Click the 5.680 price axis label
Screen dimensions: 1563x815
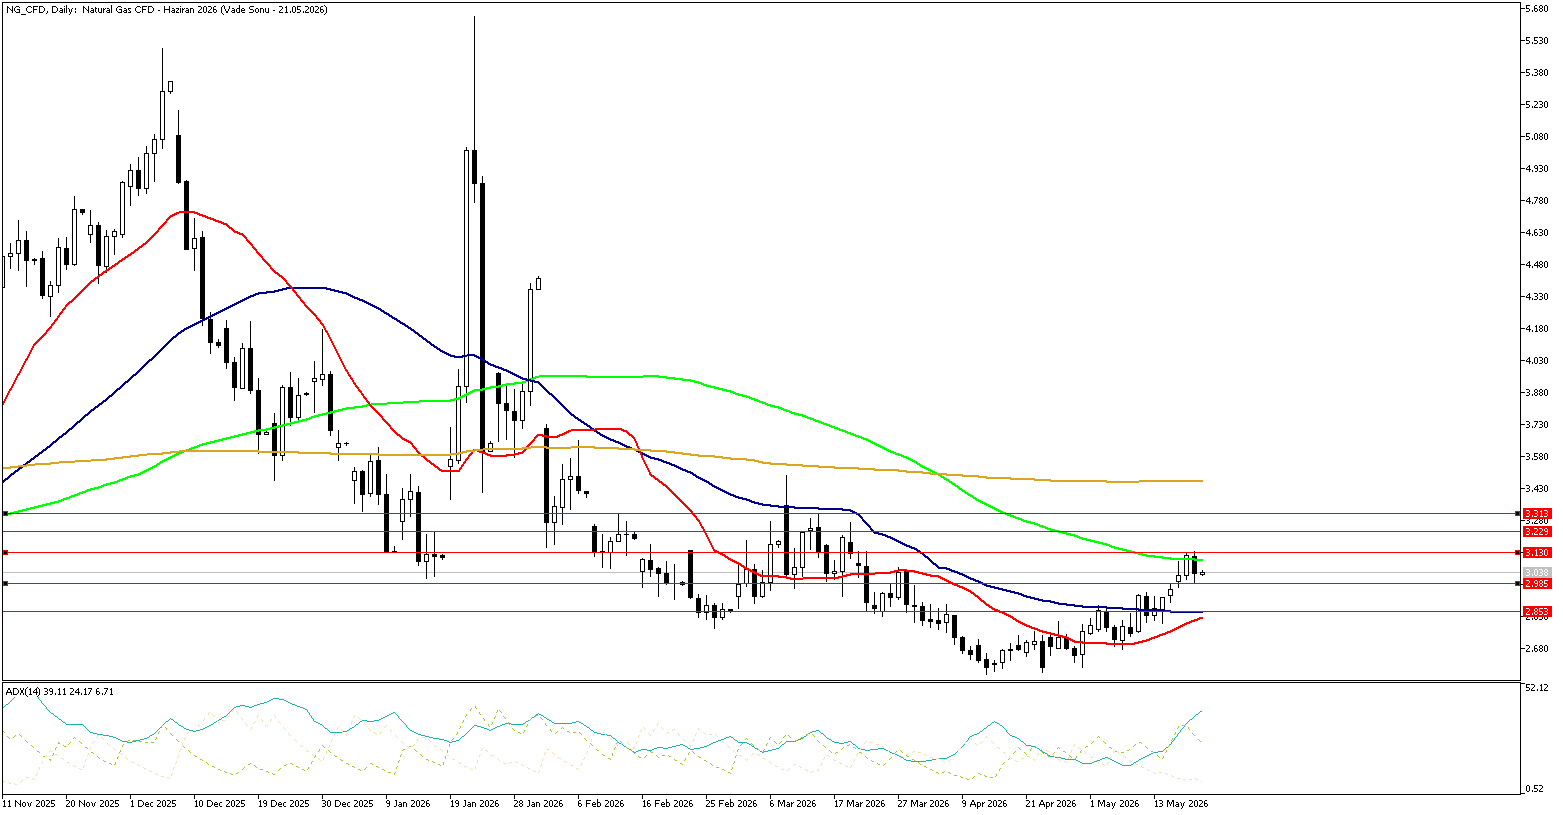1537,9
